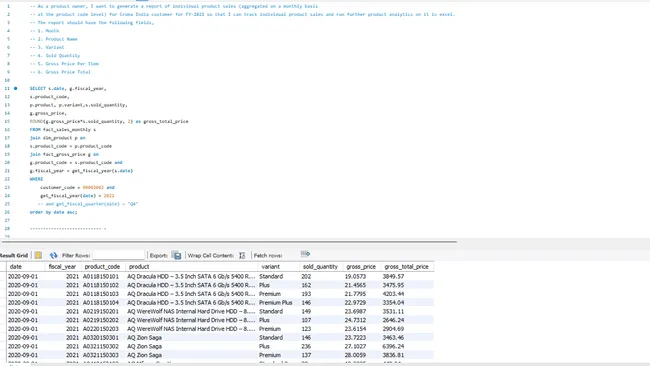Select the AQ Zion Saga Plus row
The image size is (650, 366).
click(x=220, y=346)
